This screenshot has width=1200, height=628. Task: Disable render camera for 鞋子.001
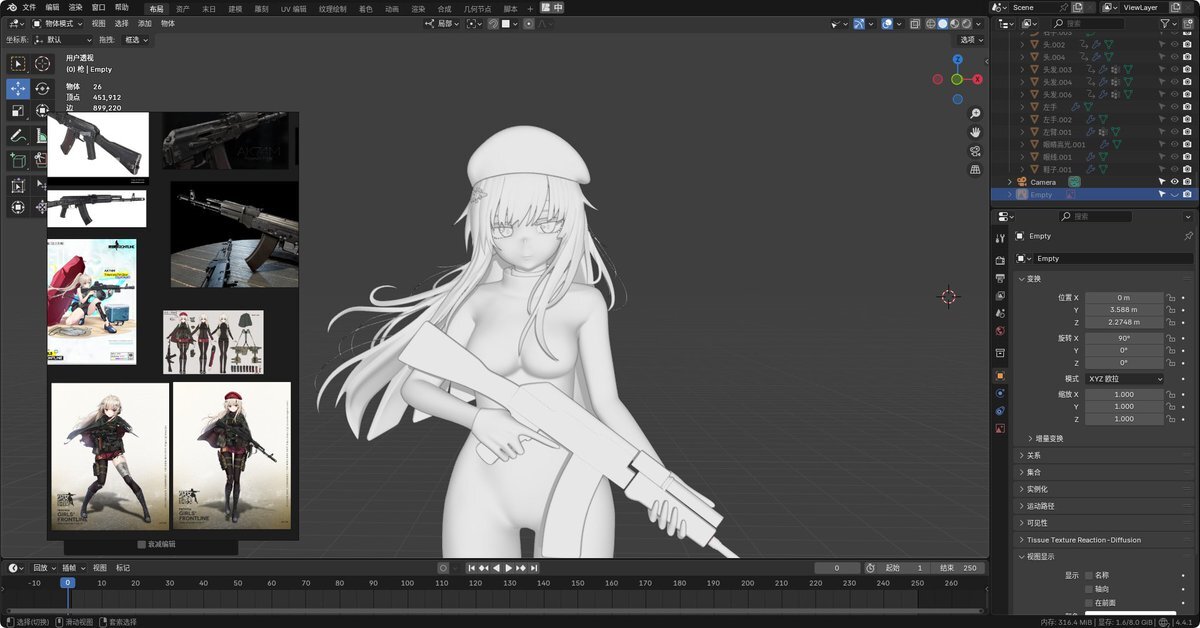click(x=1187, y=169)
